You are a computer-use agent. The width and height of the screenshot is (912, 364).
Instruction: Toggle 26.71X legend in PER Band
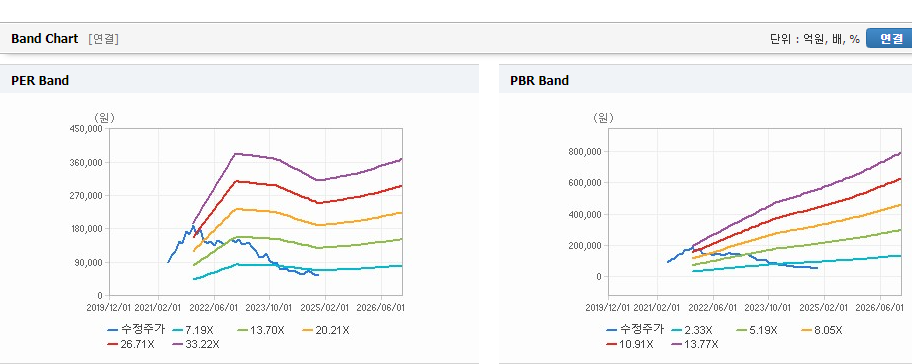(x=131, y=344)
